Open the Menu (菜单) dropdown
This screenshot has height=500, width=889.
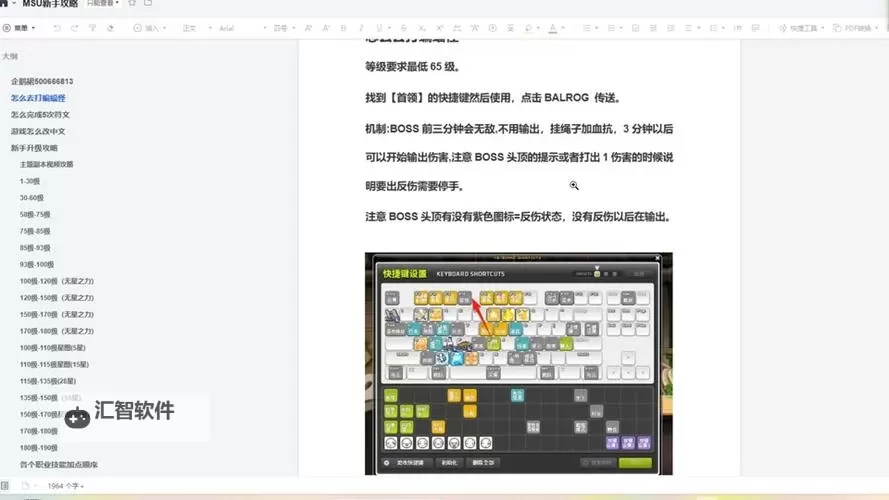tap(20, 28)
